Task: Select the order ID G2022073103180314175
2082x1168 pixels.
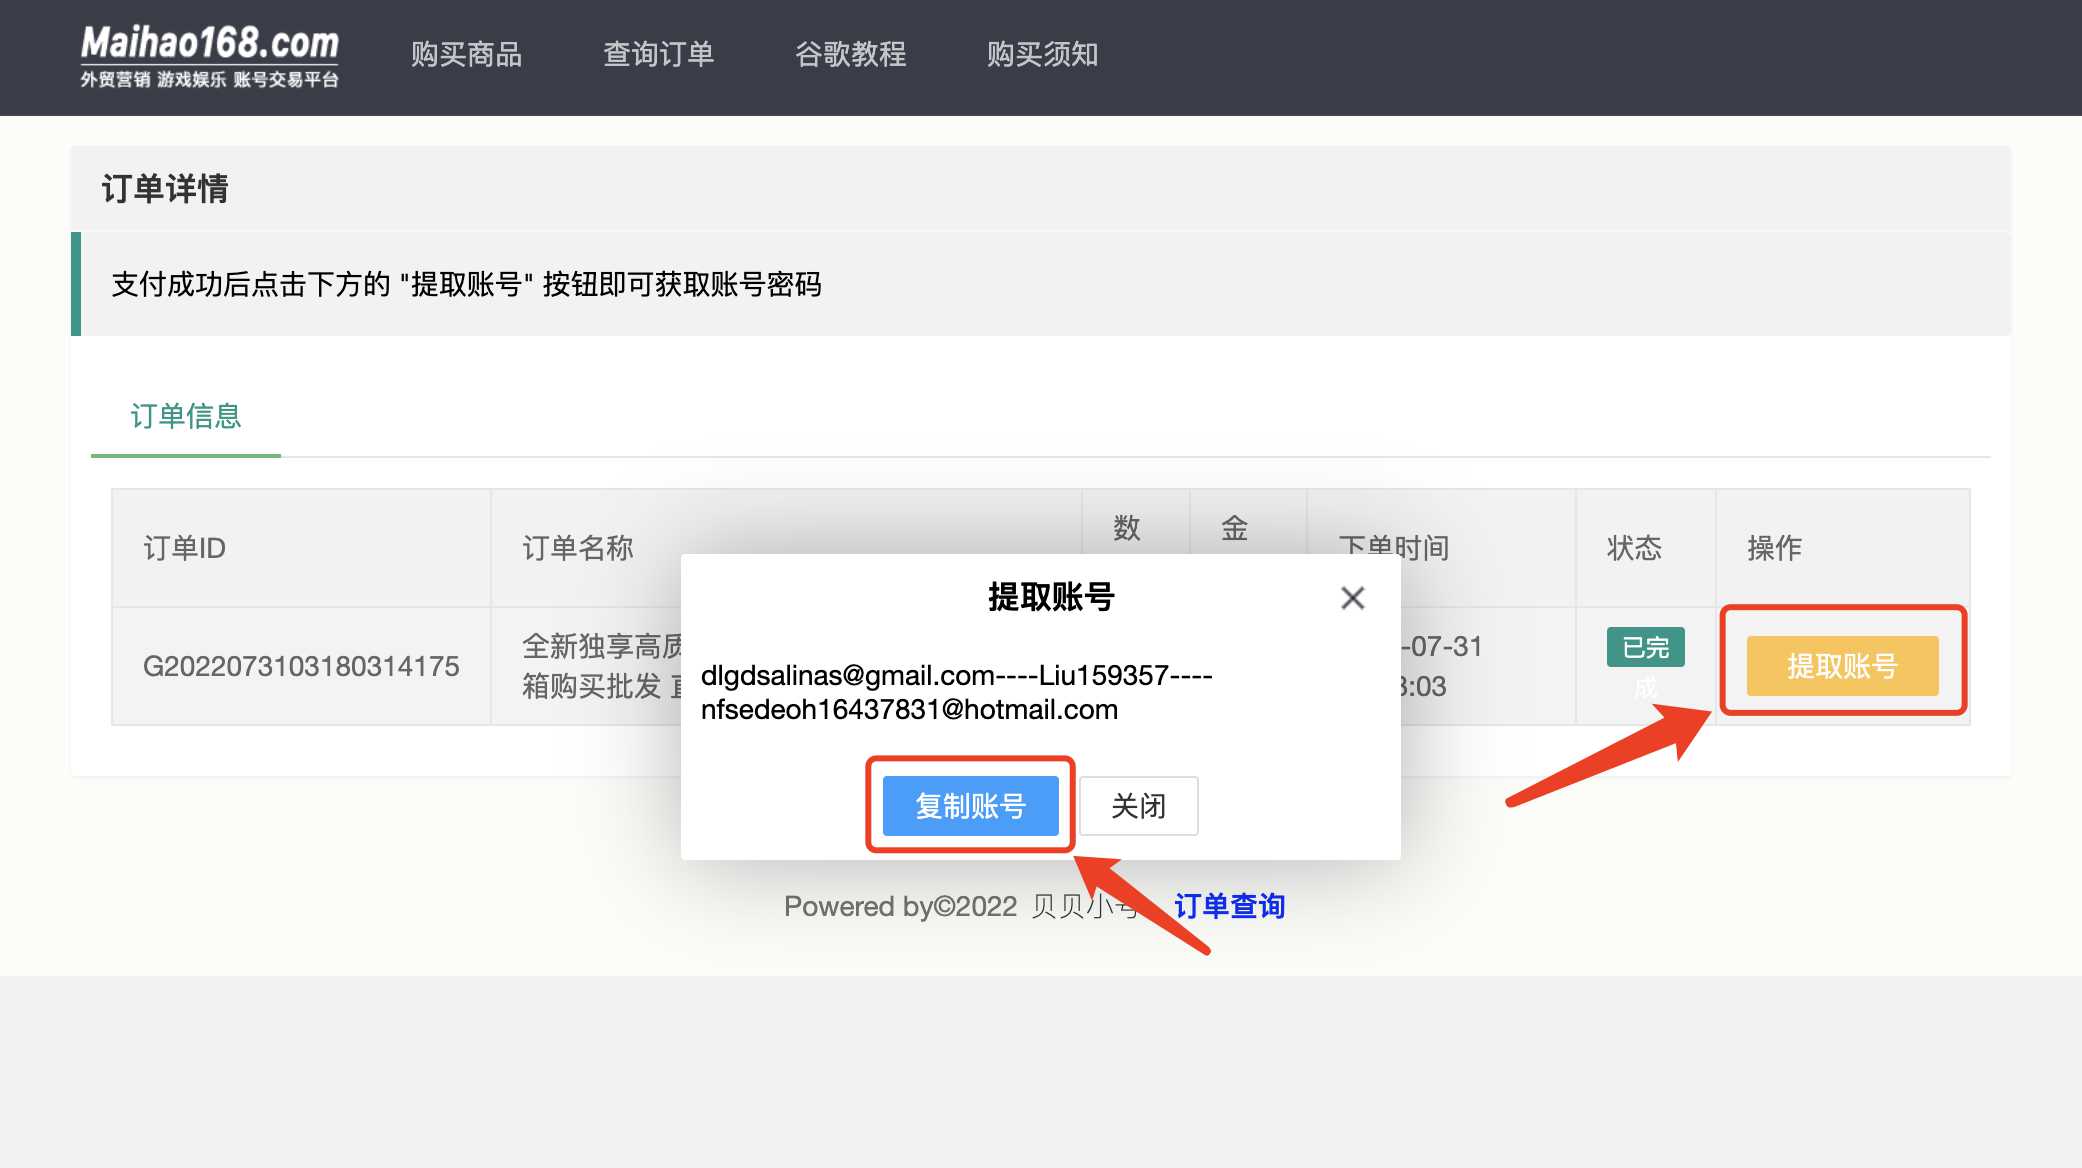Action: (300, 666)
